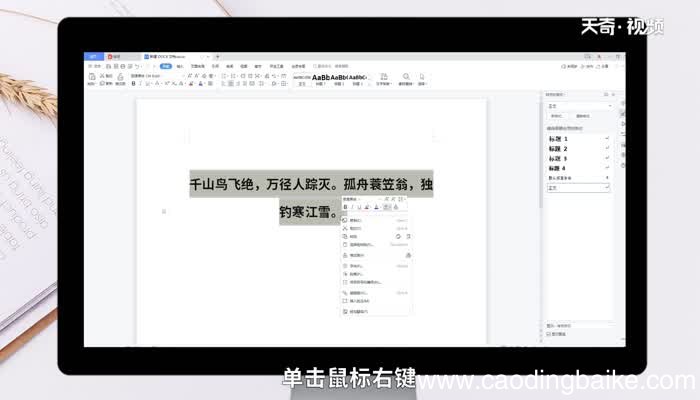Apply 标题 2 style from side panel
Image resolution: width=700 pixels, height=400 pixels.
tap(579, 149)
